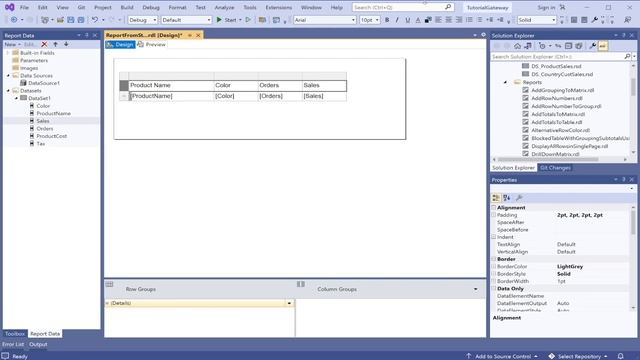Open the File menu
640x360 pixels.
tap(24, 7)
